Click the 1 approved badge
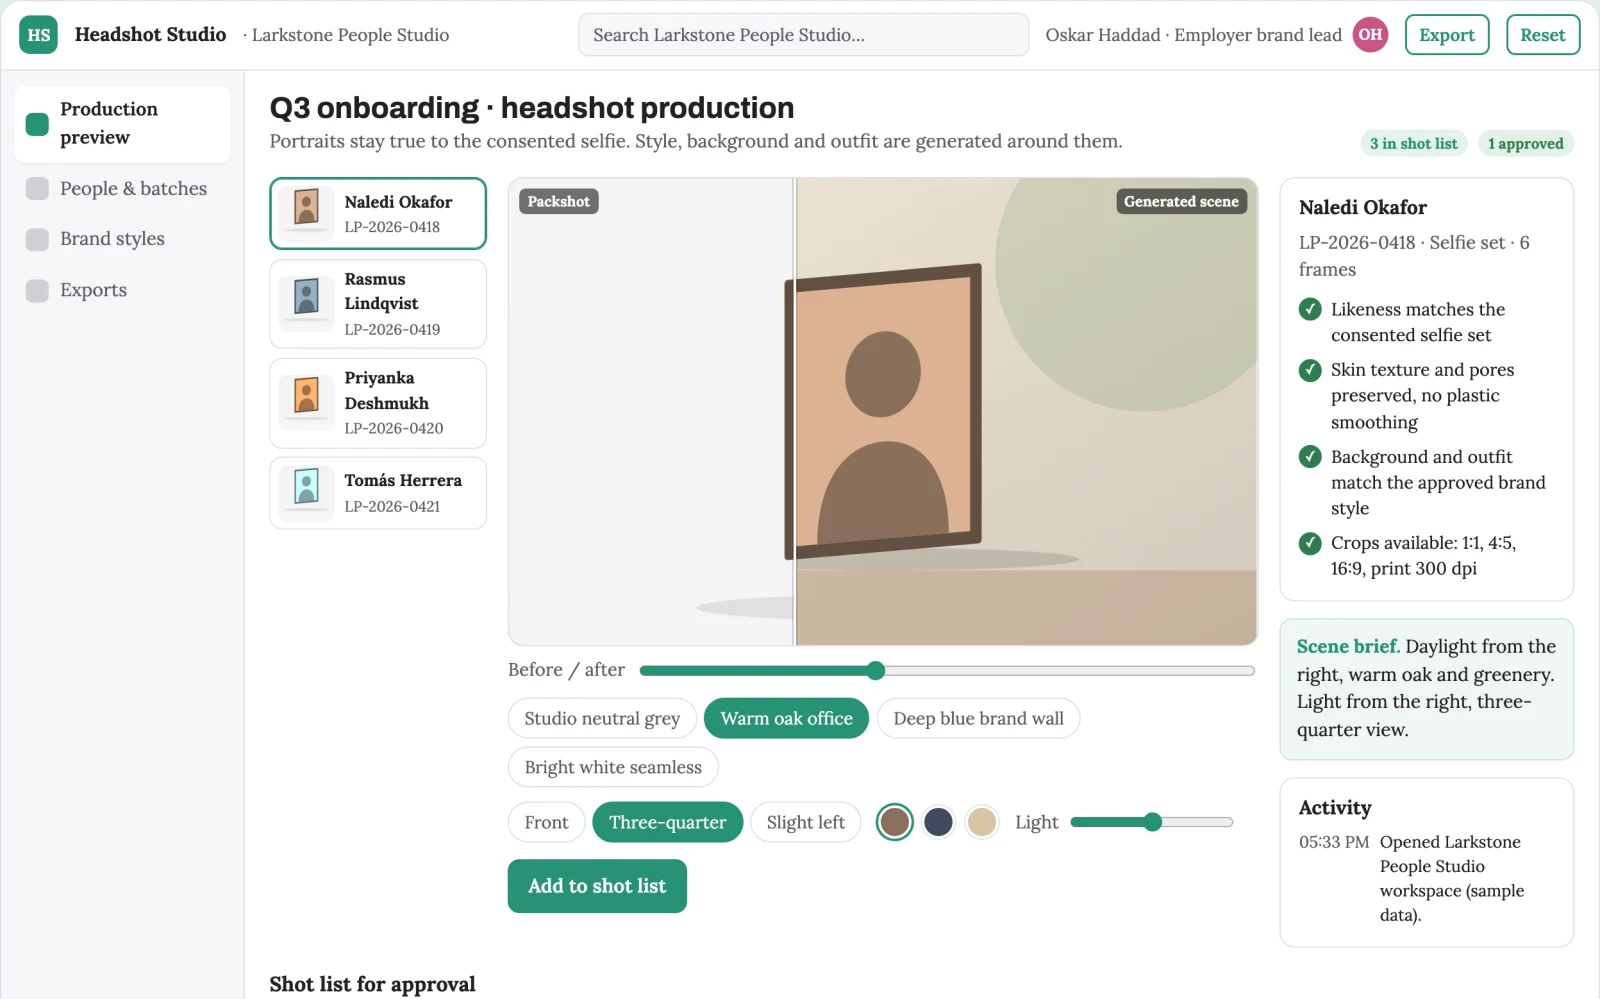 point(1525,144)
